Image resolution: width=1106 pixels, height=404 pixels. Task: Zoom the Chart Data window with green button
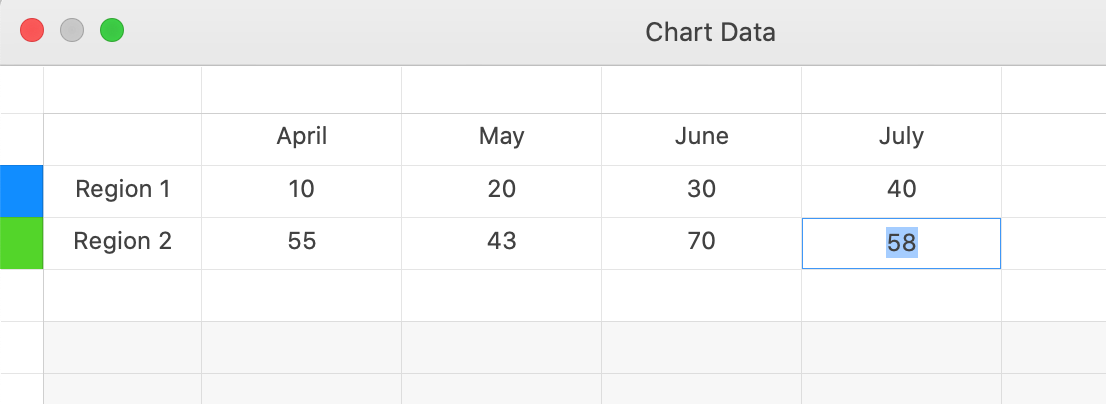tap(112, 31)
